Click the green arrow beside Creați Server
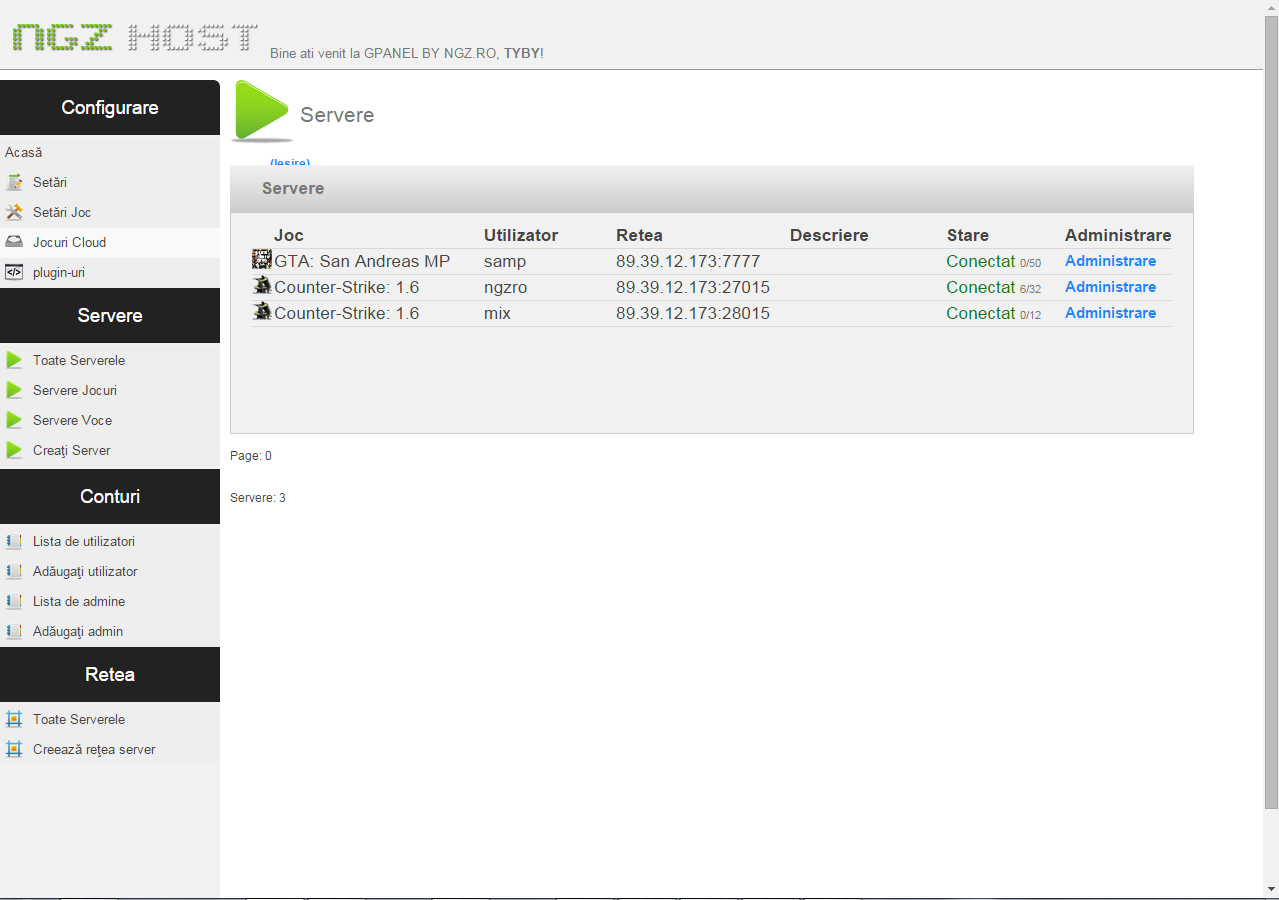The height and width of the screenshot is (900, 1279). [x=14, y=450]
